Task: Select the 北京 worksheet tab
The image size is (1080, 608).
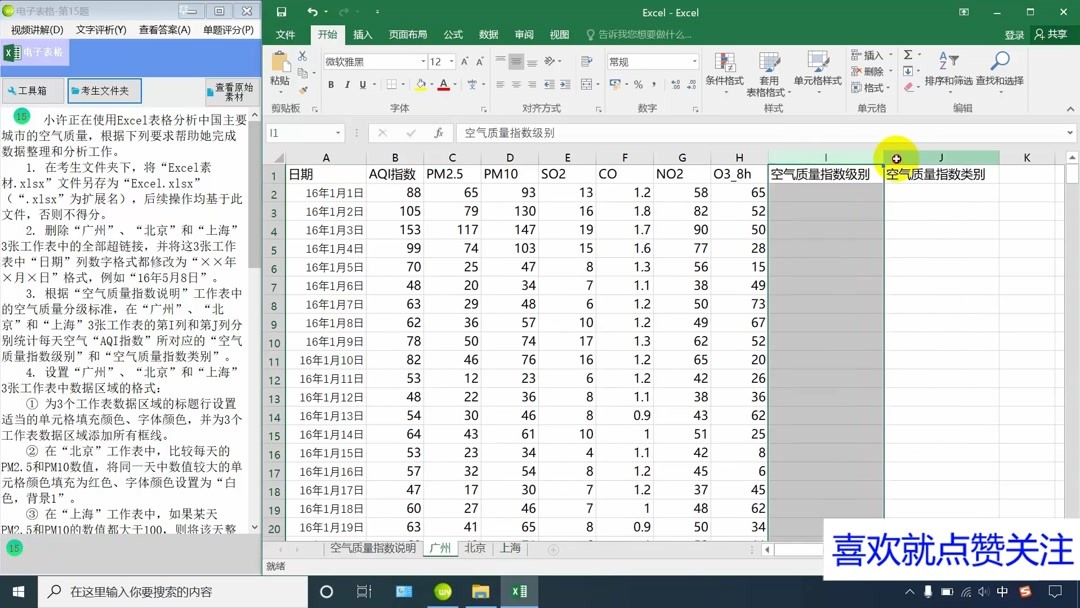Action: pyautogui.click(x=475, y=548)
